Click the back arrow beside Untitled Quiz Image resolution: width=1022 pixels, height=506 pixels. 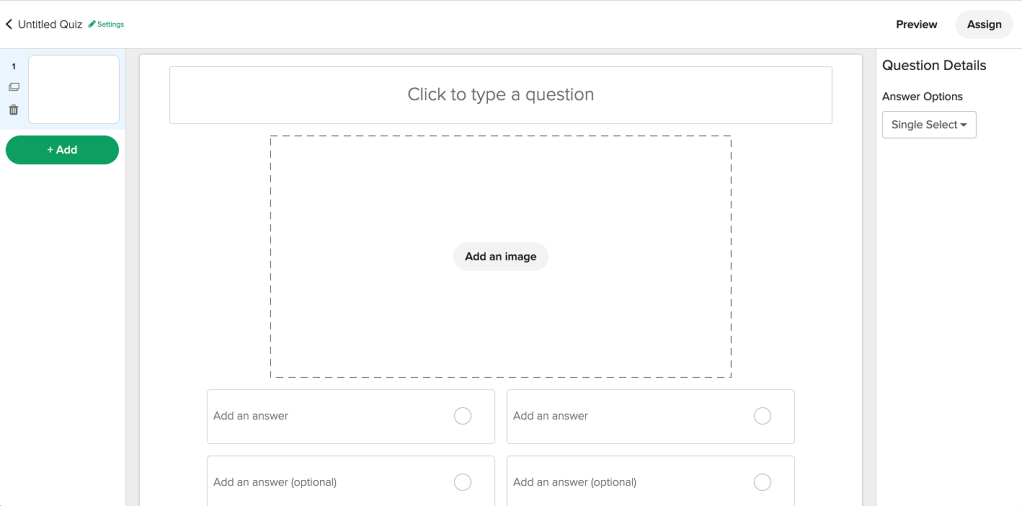(9, 24)
